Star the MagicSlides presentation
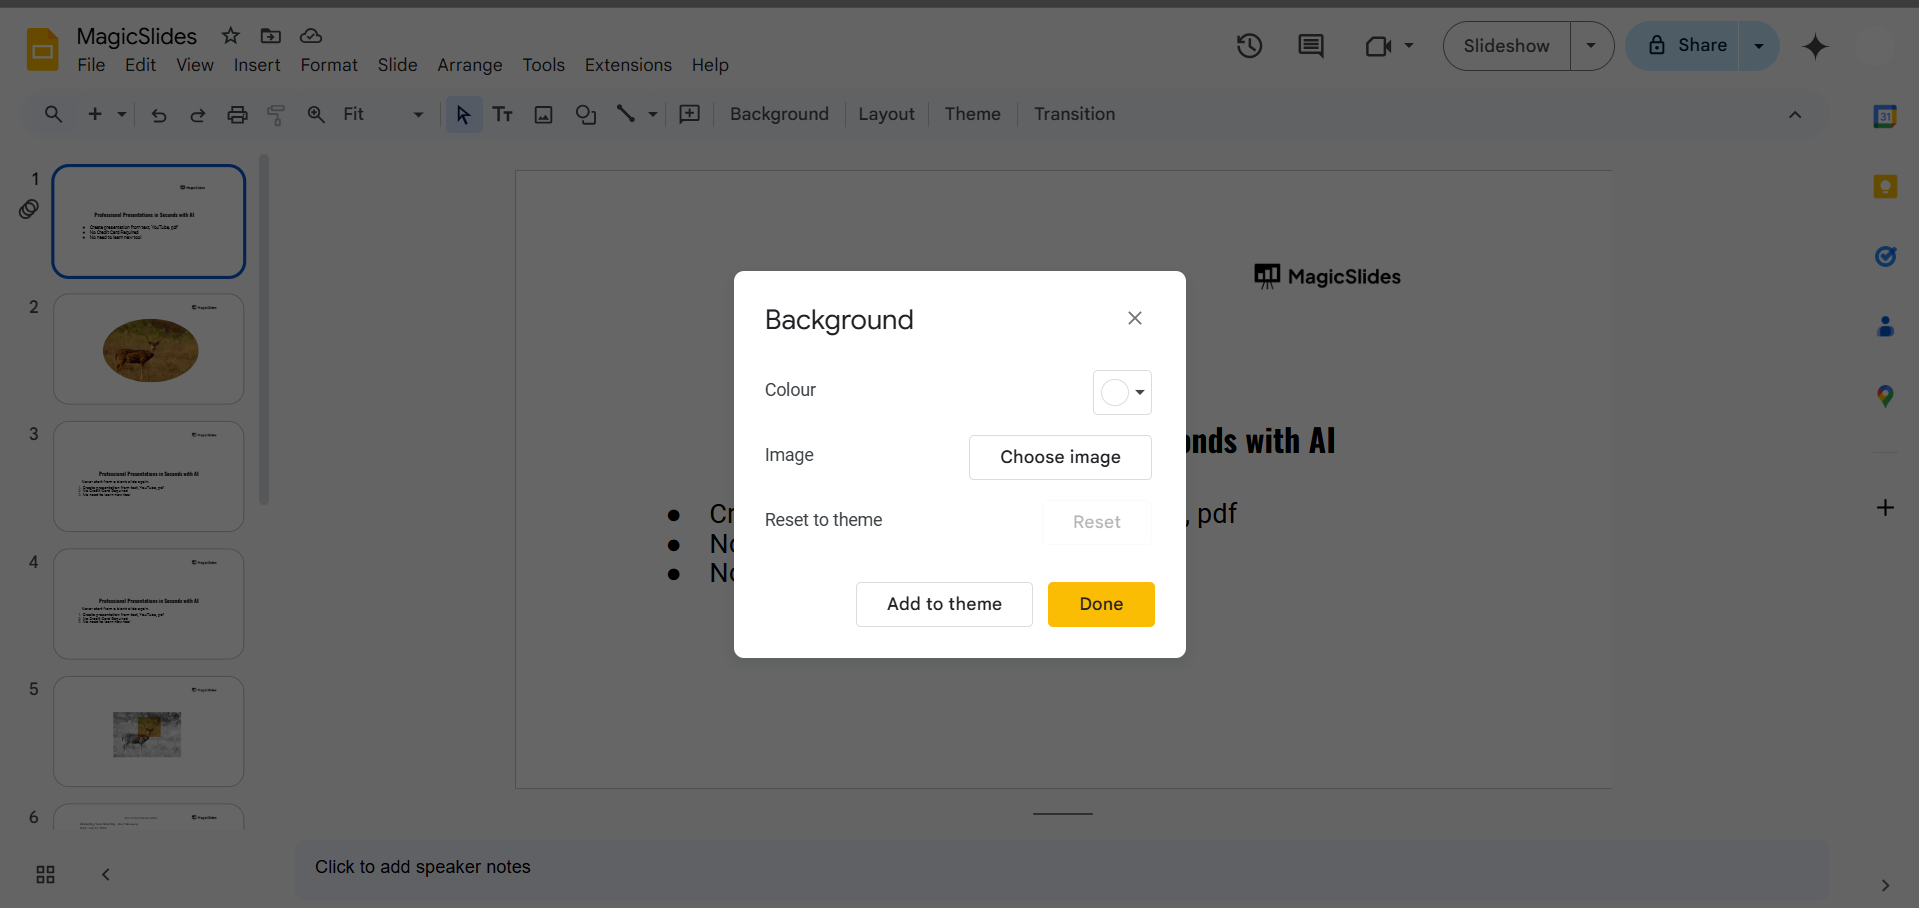1919x908 pixels. point(231,36)
